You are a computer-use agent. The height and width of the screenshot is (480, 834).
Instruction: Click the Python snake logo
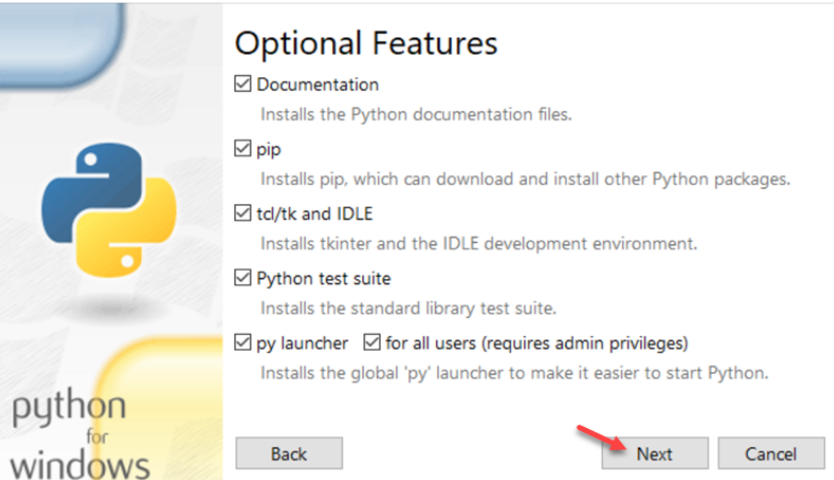click(x=109, y=210)
